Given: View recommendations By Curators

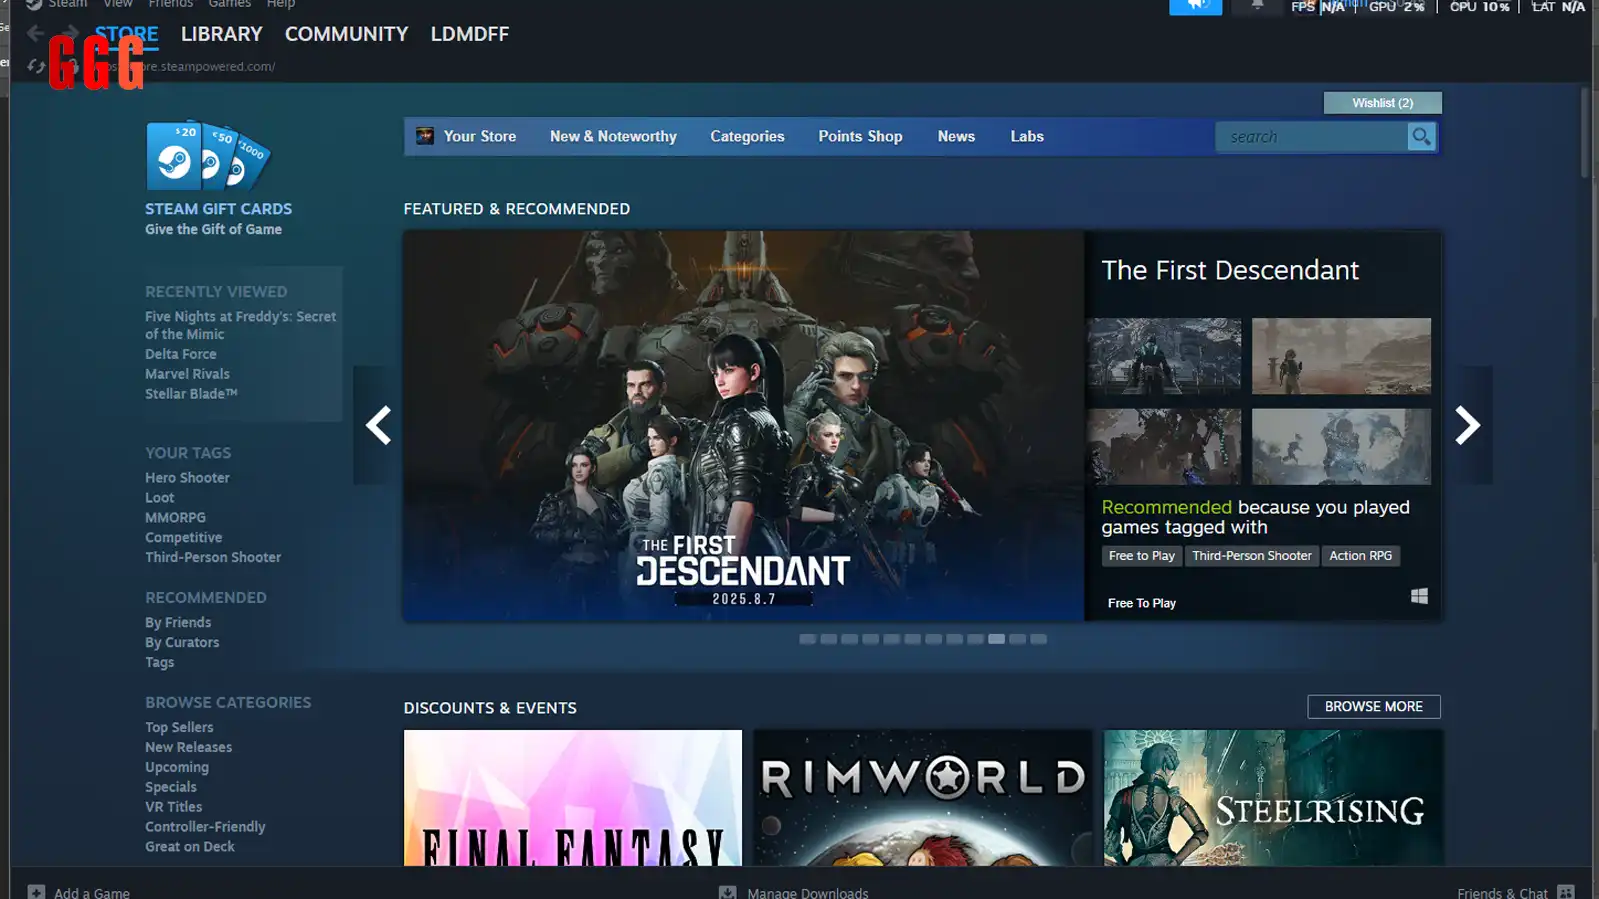Looking at the screenshot, I should 182,643.
